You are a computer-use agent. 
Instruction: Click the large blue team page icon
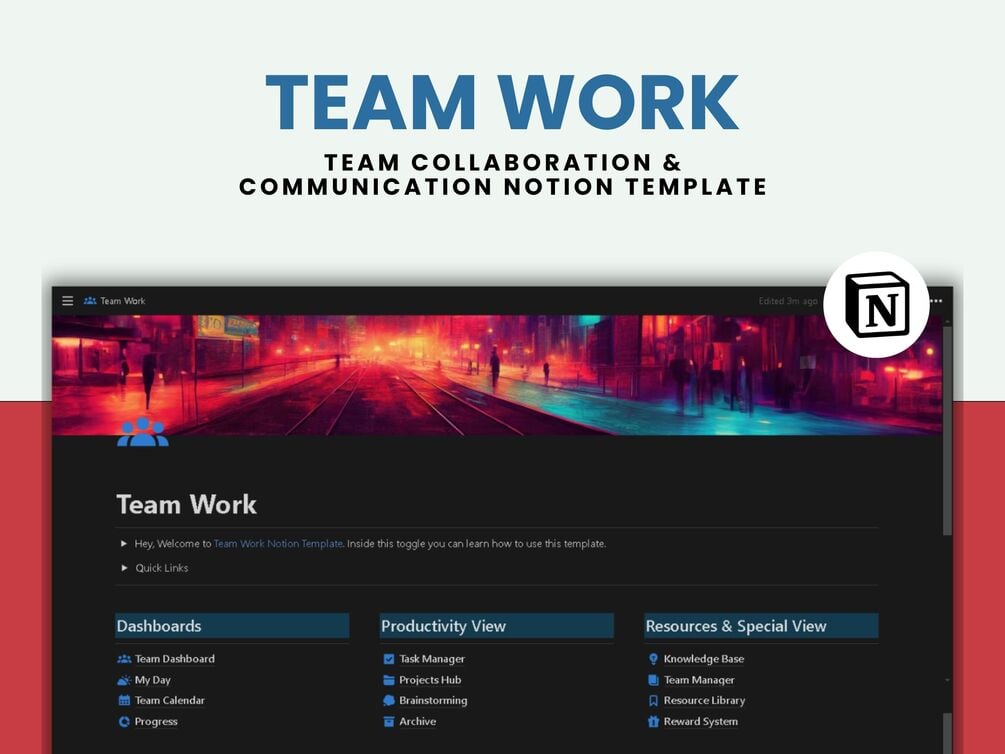click(142, 431)
